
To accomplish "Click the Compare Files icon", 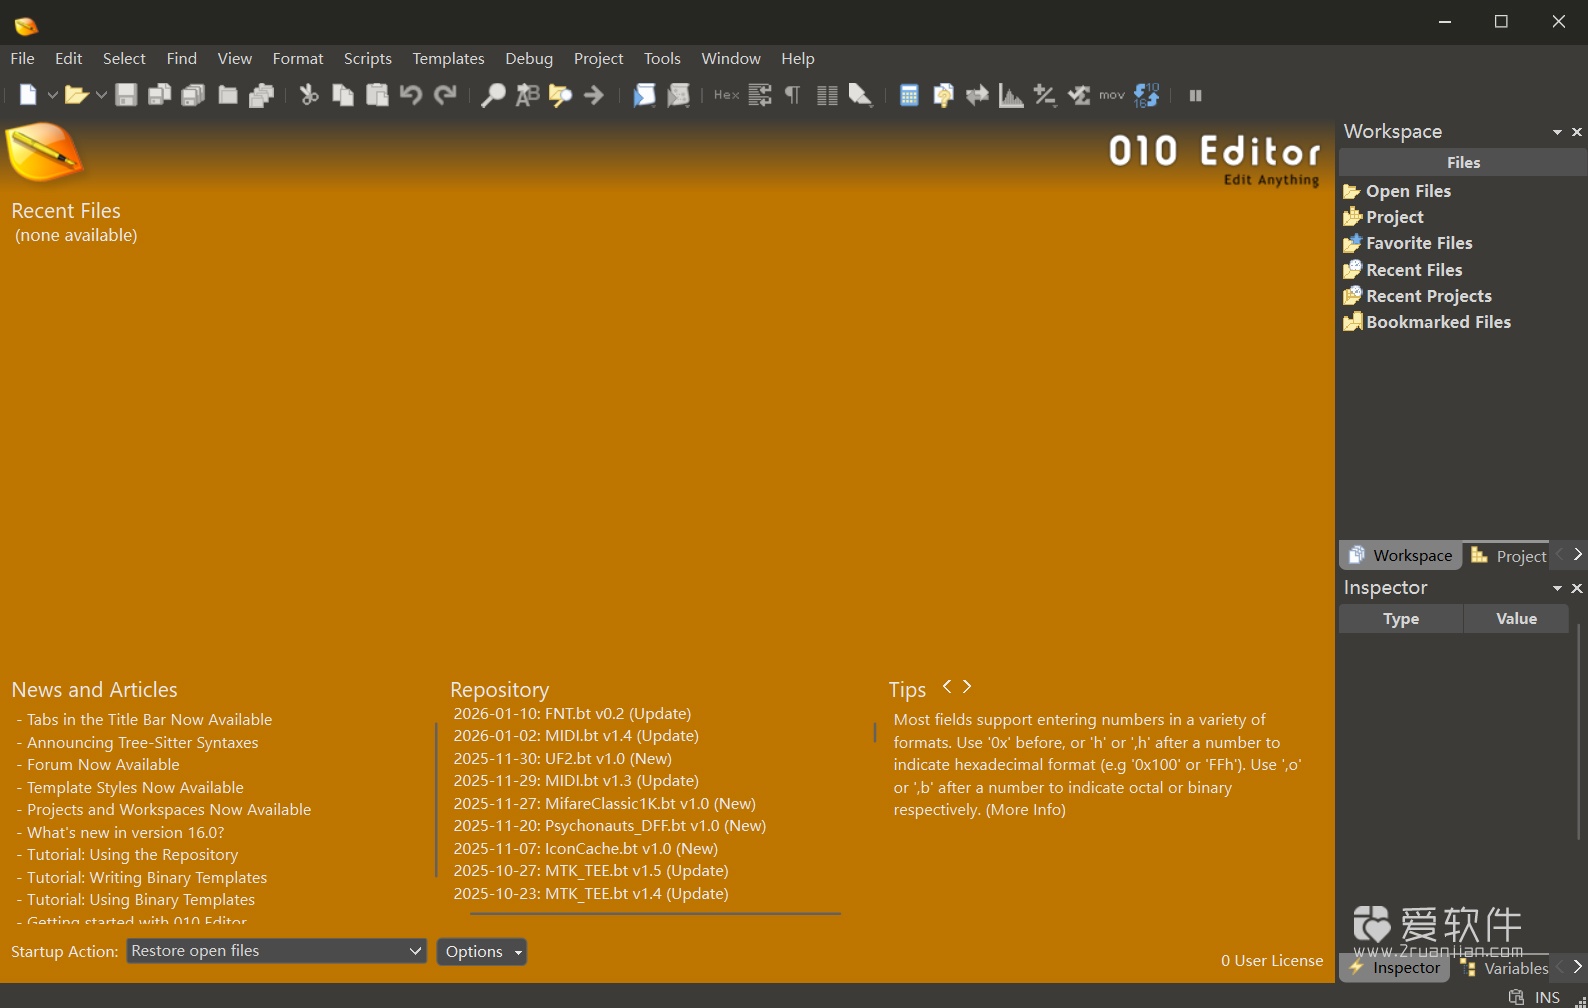I will click(943, 95).
